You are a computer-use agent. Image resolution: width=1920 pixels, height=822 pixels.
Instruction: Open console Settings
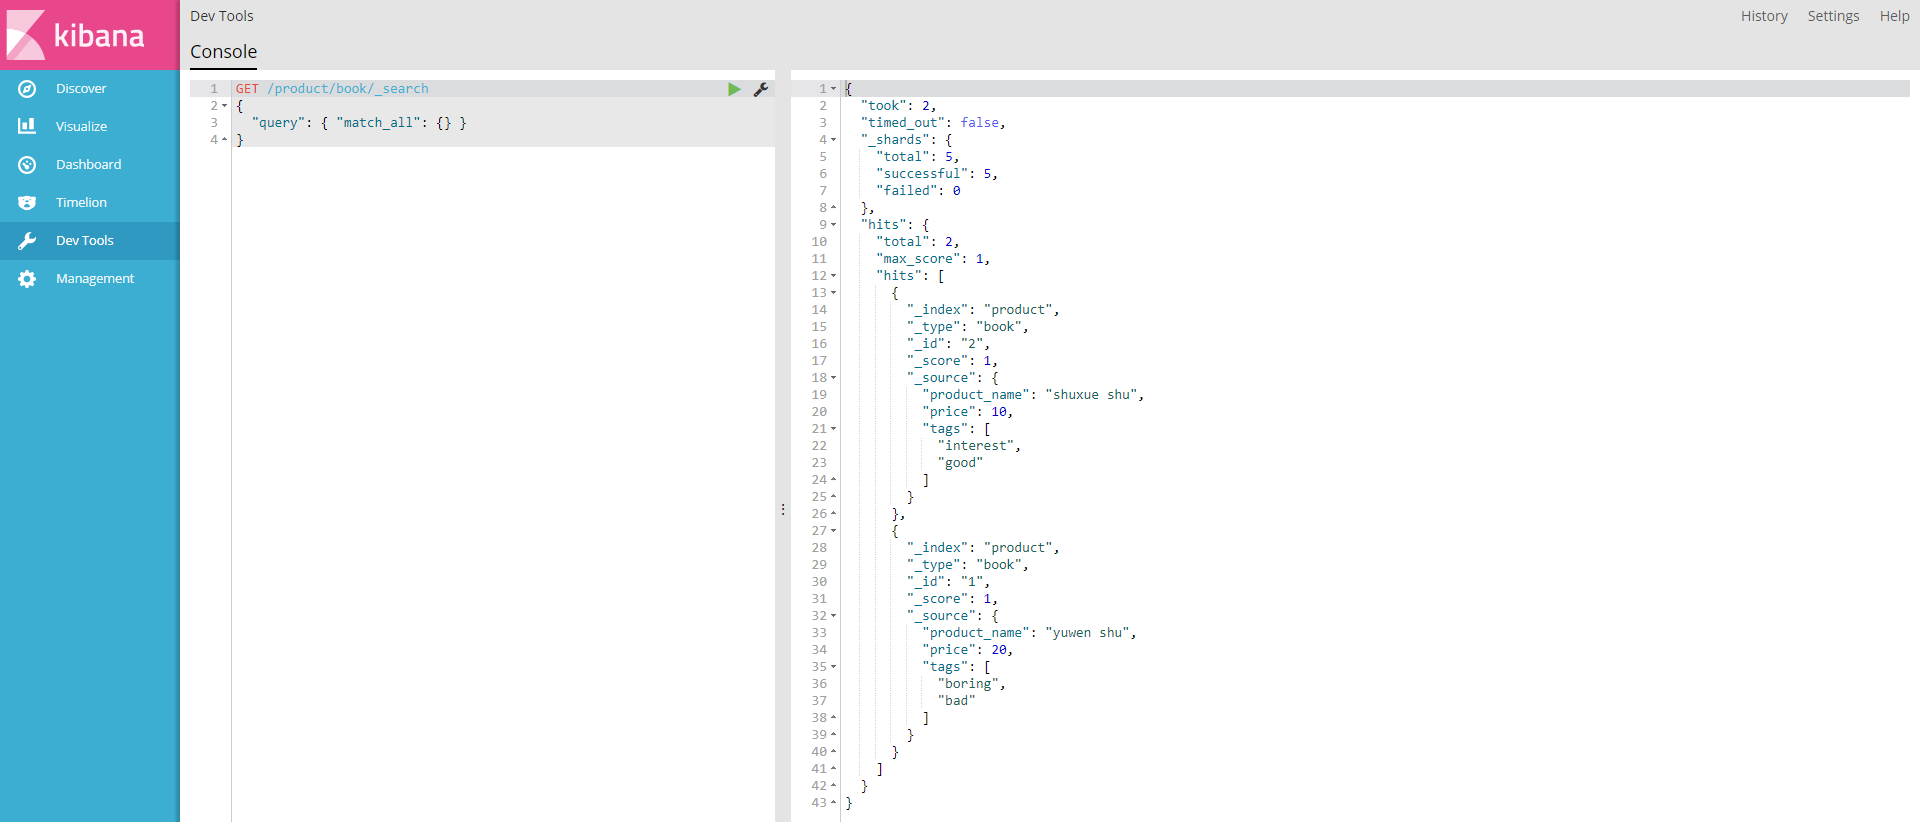click(1833, 16)
